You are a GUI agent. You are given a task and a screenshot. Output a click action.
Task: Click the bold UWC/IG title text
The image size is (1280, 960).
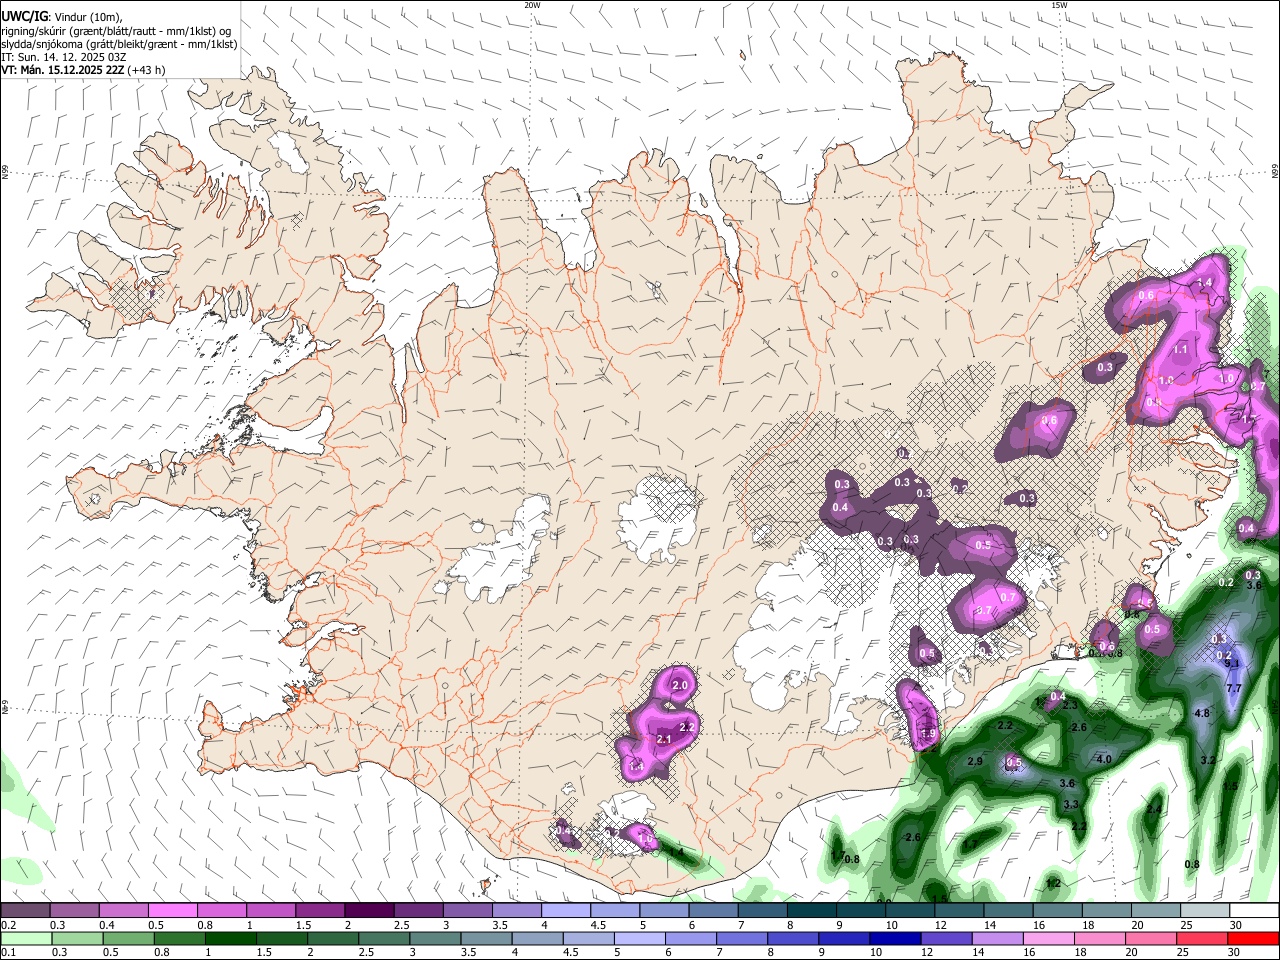24,16
